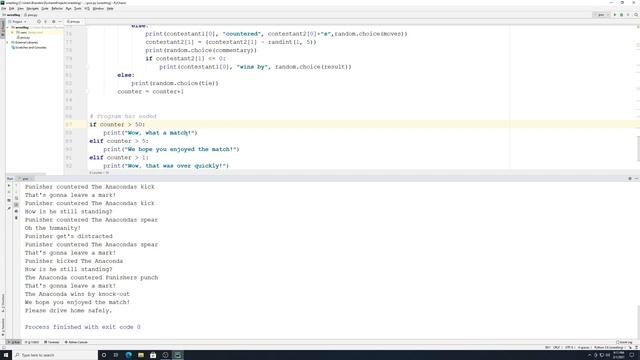Open the Edit menu
The width and height of the screenshot is (640, 360).
tap(11, 9)
